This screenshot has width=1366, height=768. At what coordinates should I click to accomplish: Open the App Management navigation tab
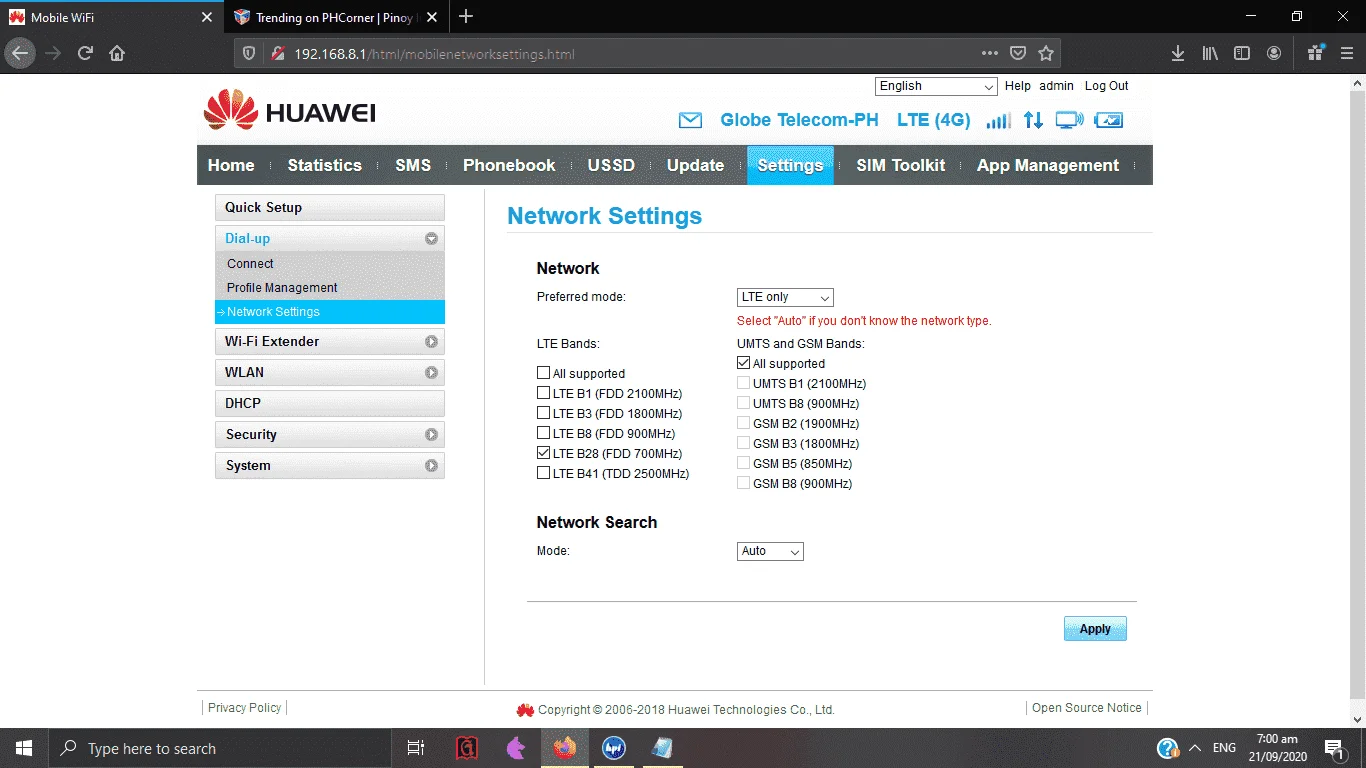coord(1048,165)
